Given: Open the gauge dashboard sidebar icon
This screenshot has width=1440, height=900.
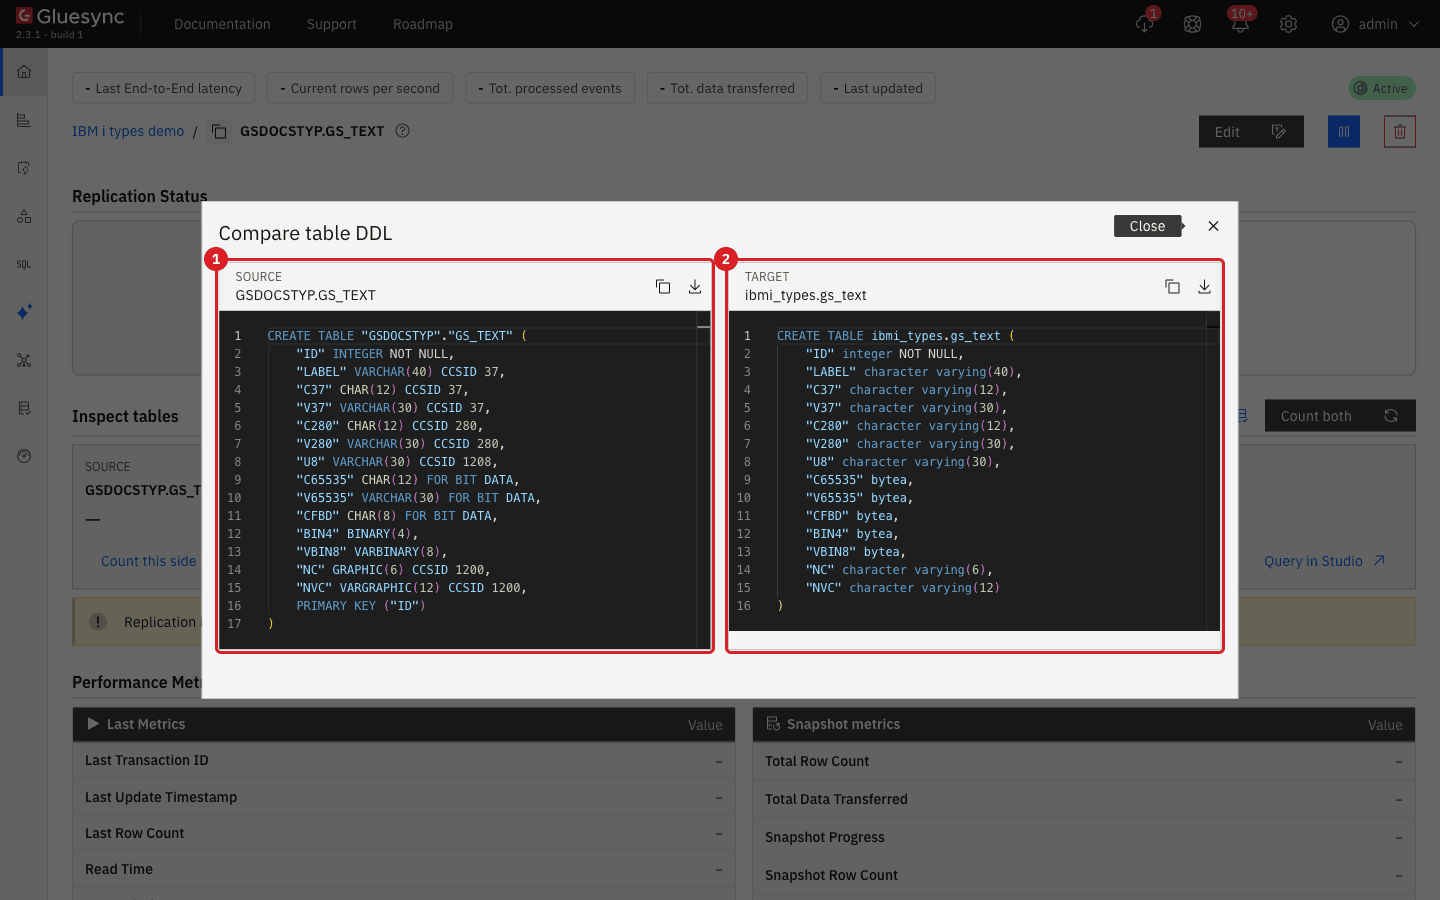Looking at the screenshot, I should 24,456.
